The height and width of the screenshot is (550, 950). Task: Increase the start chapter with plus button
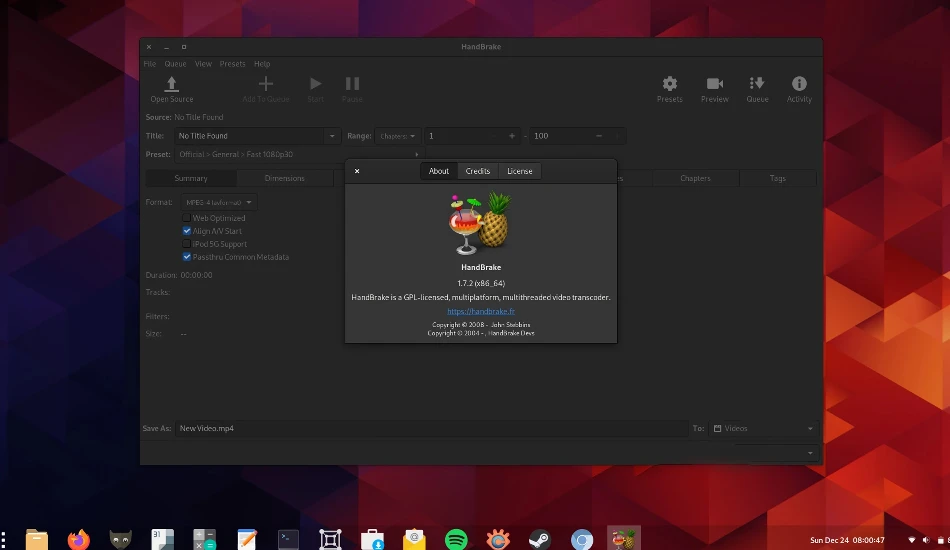[512, 136]
